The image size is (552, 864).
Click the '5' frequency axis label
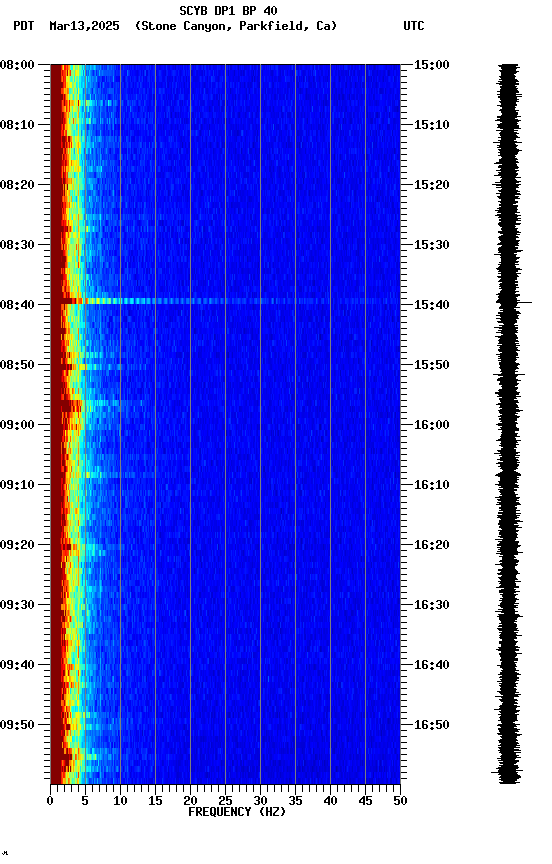[85, 802]
